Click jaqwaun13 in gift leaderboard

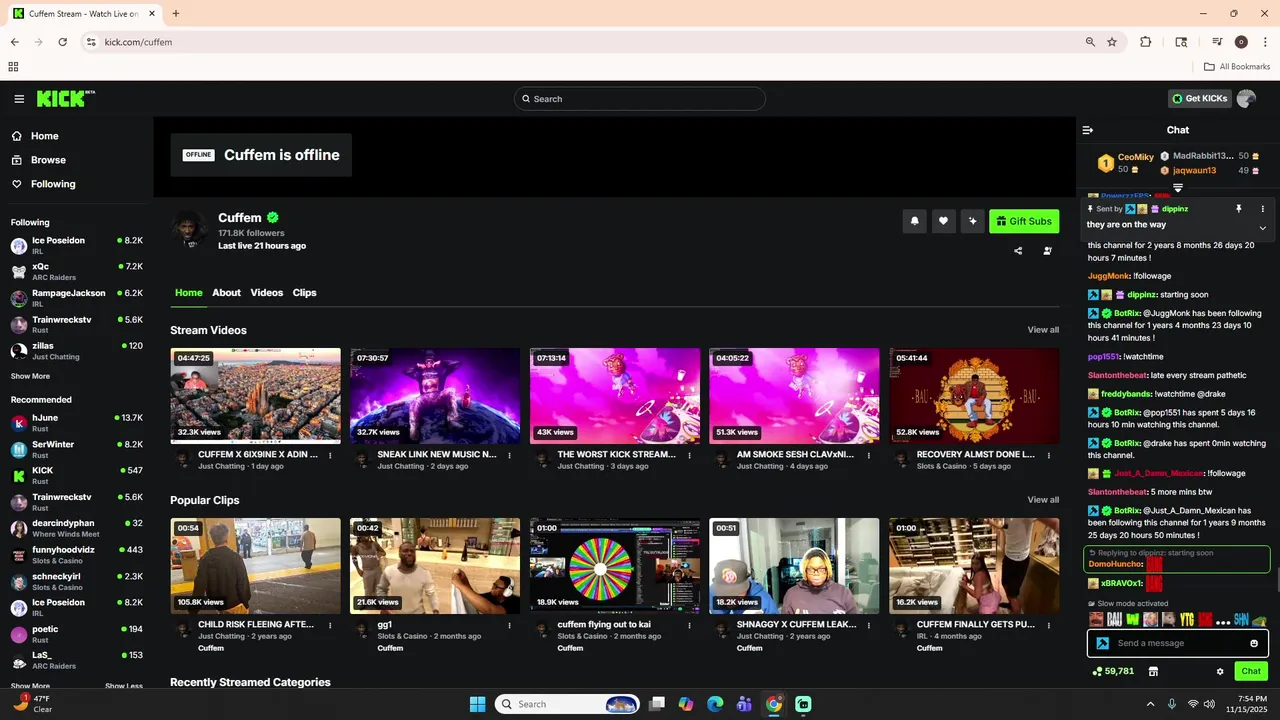point(1194,171)
